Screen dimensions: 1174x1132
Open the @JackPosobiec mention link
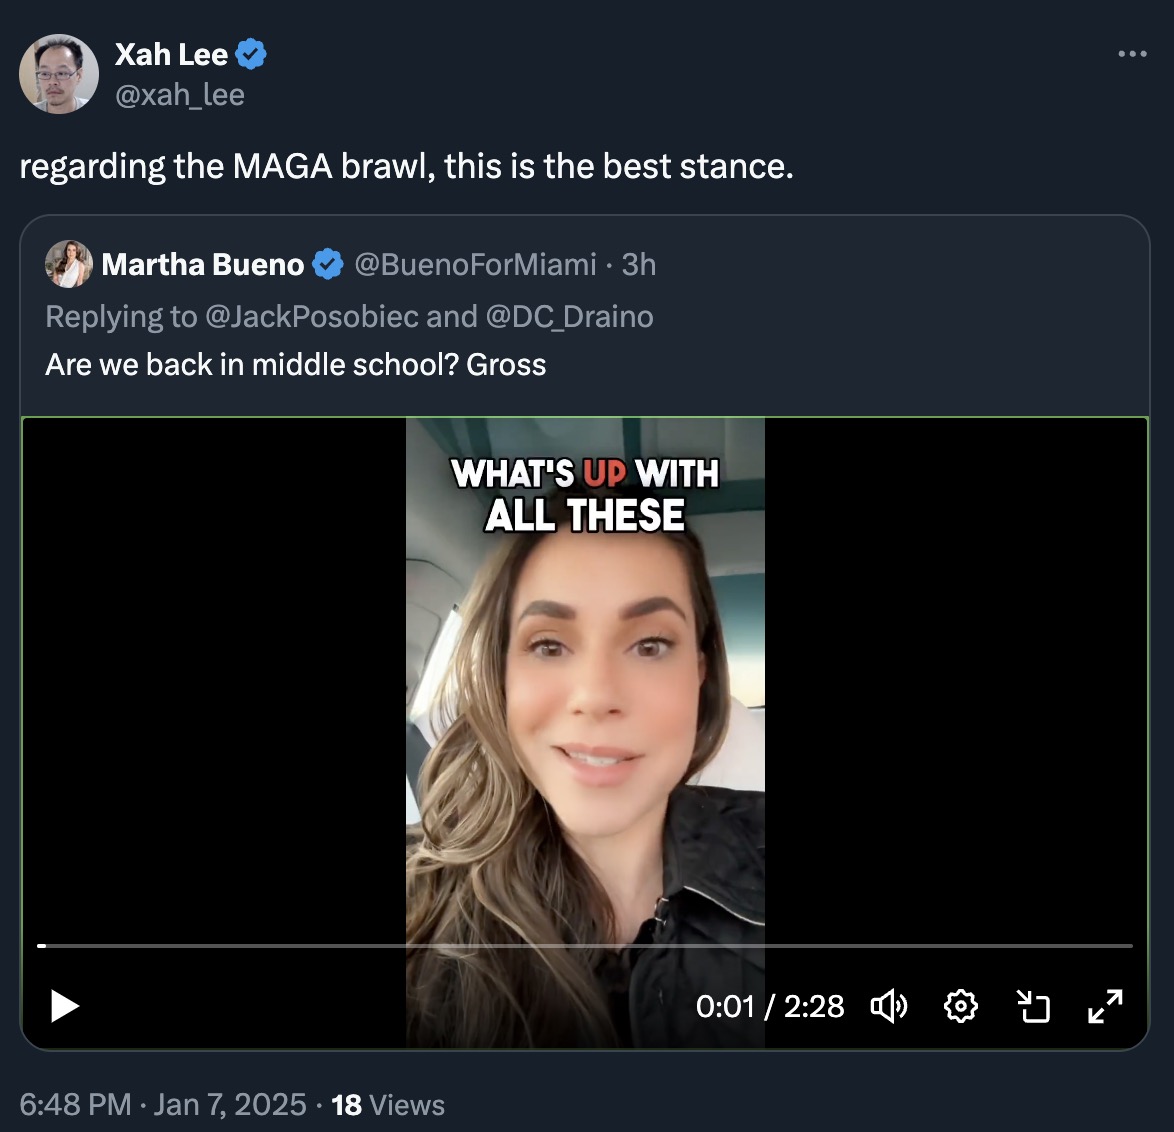pos(311,317)
